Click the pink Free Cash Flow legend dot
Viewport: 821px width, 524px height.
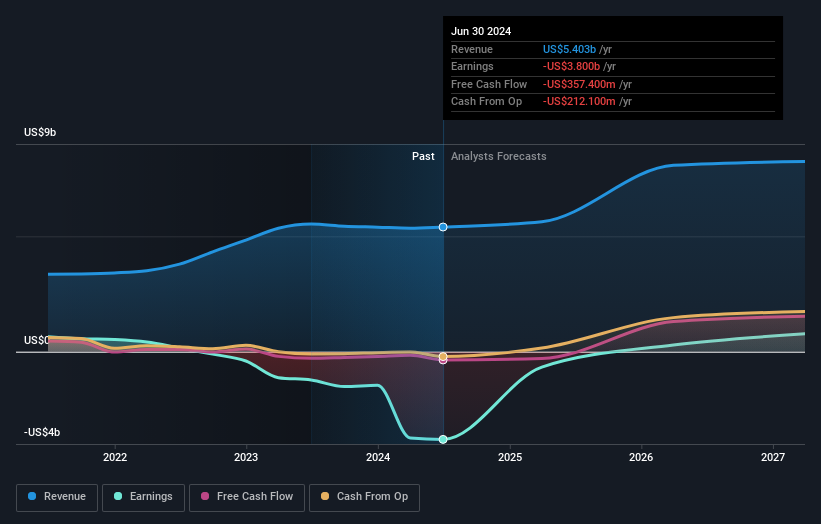(205, 496)
